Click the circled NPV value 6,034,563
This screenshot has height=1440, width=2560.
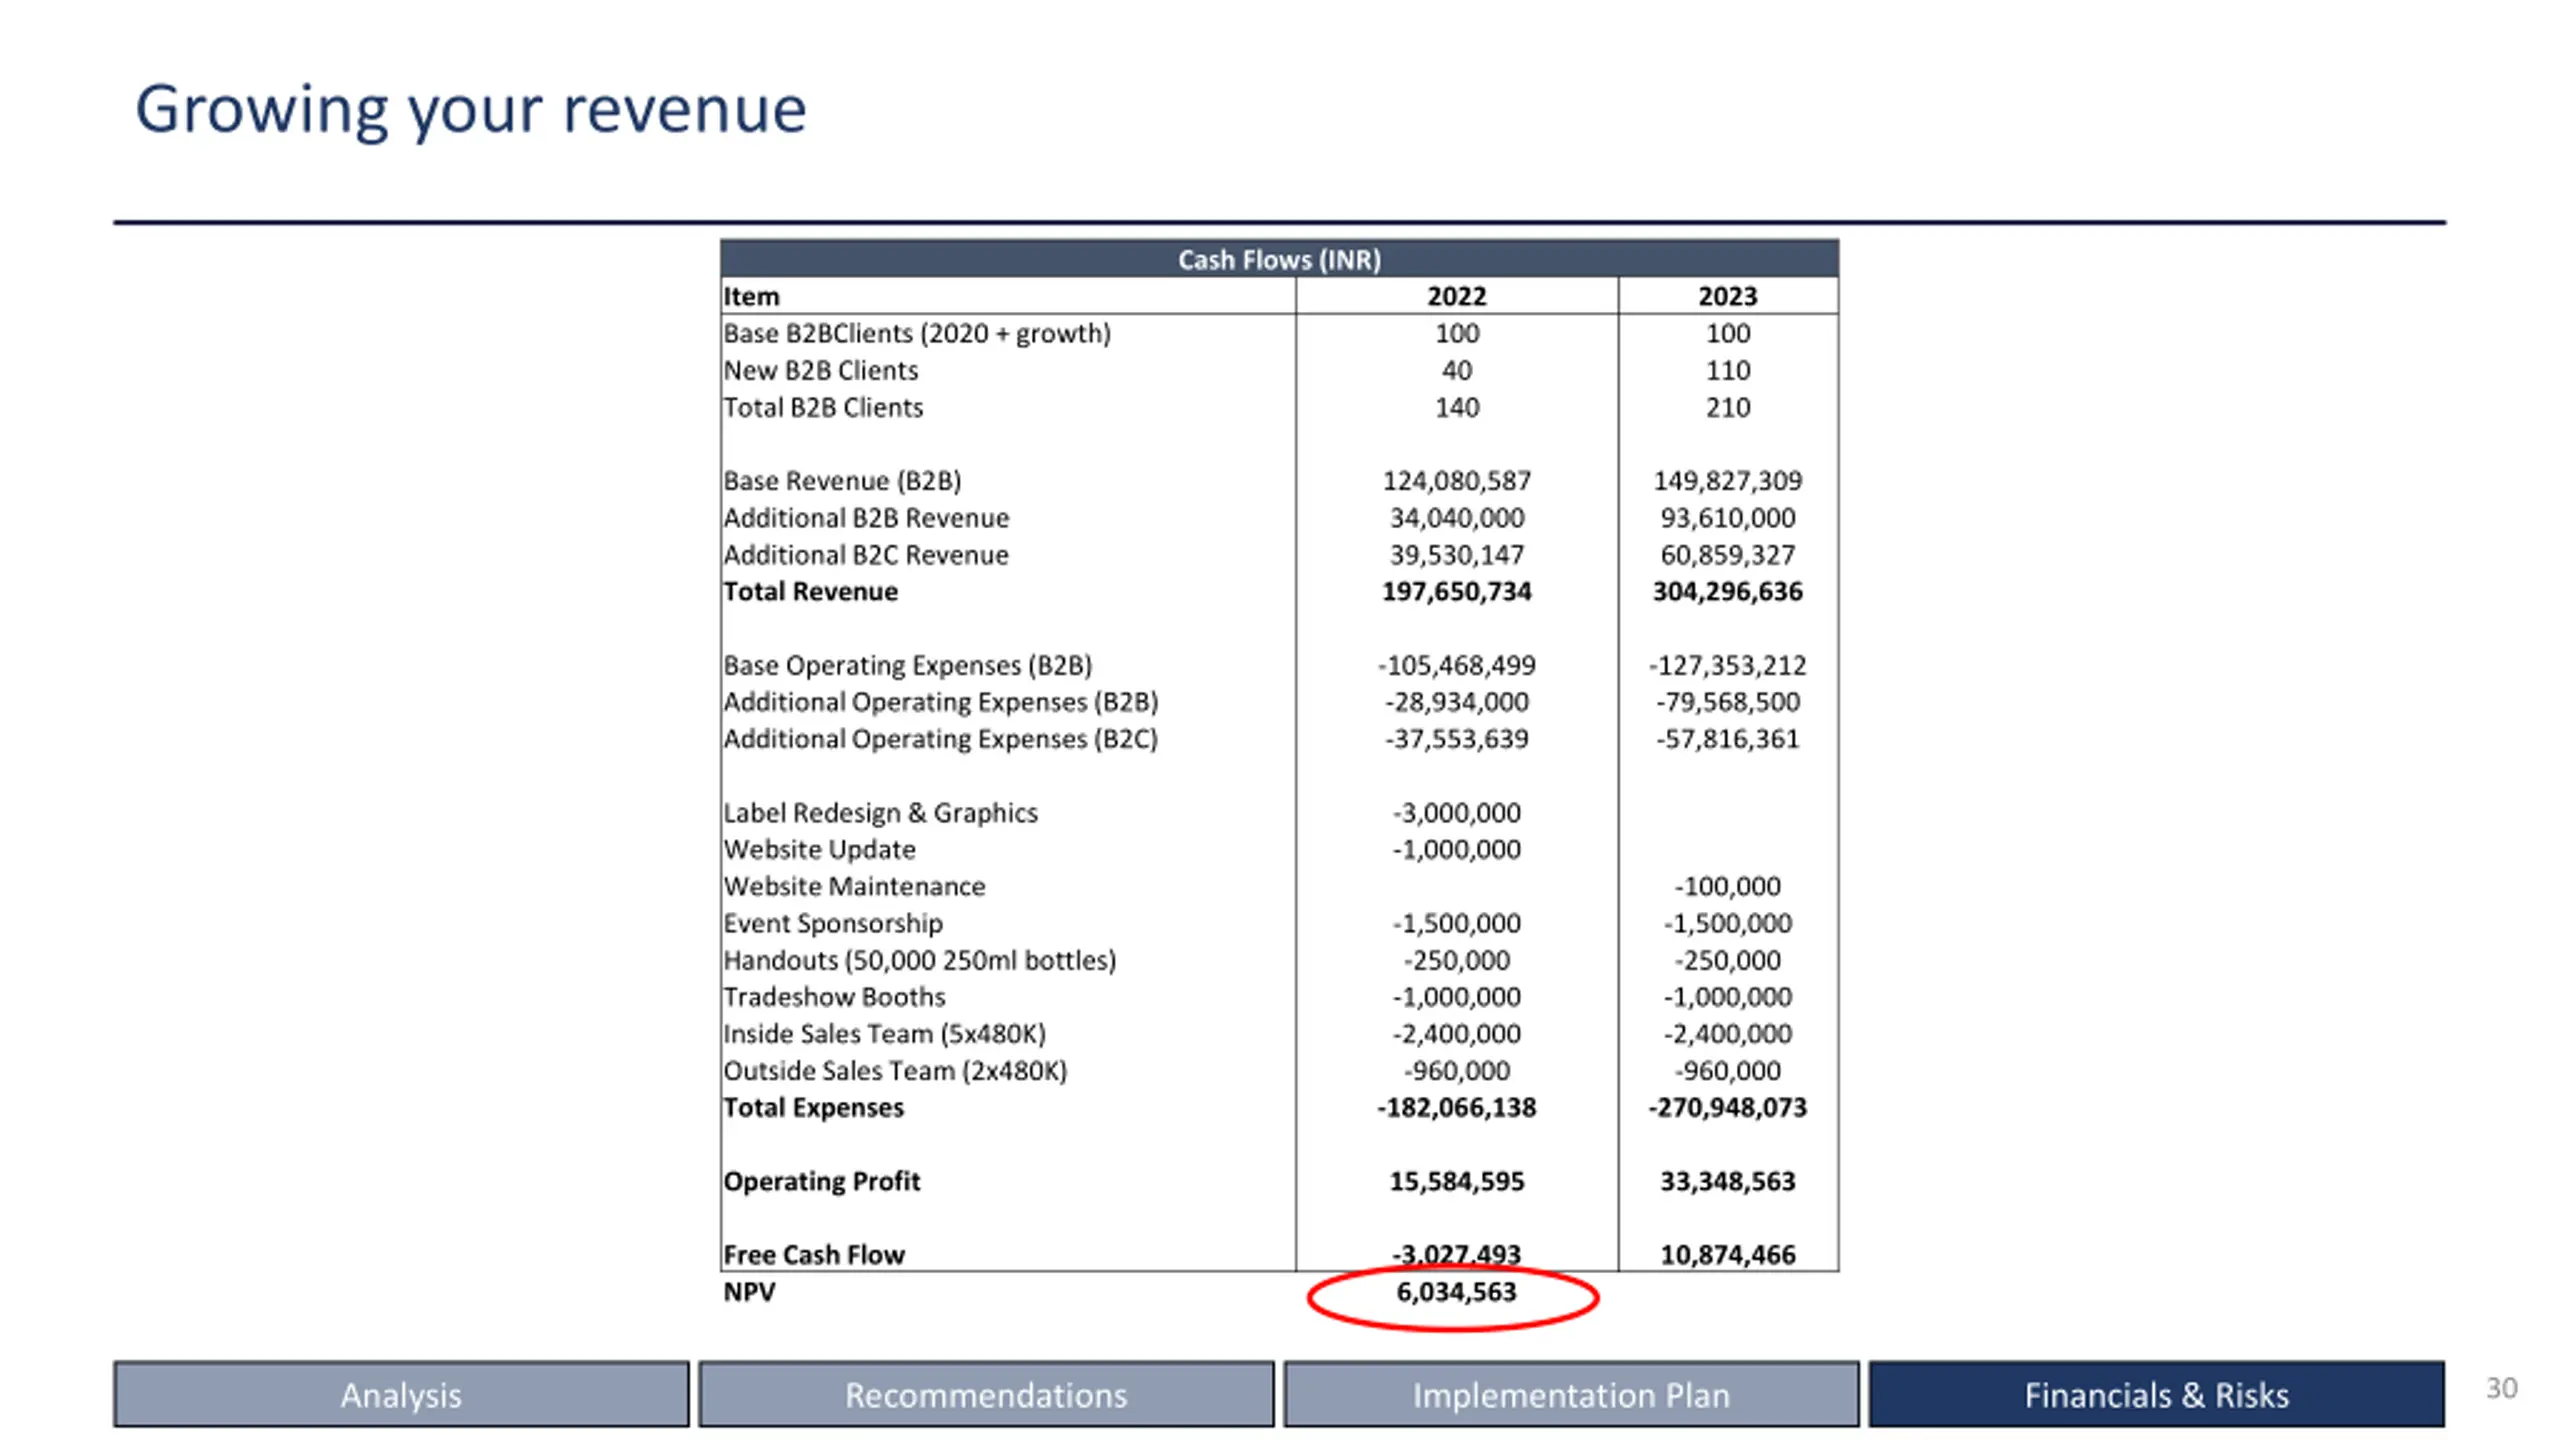pyautogui.click(x=1456, y=1292)
